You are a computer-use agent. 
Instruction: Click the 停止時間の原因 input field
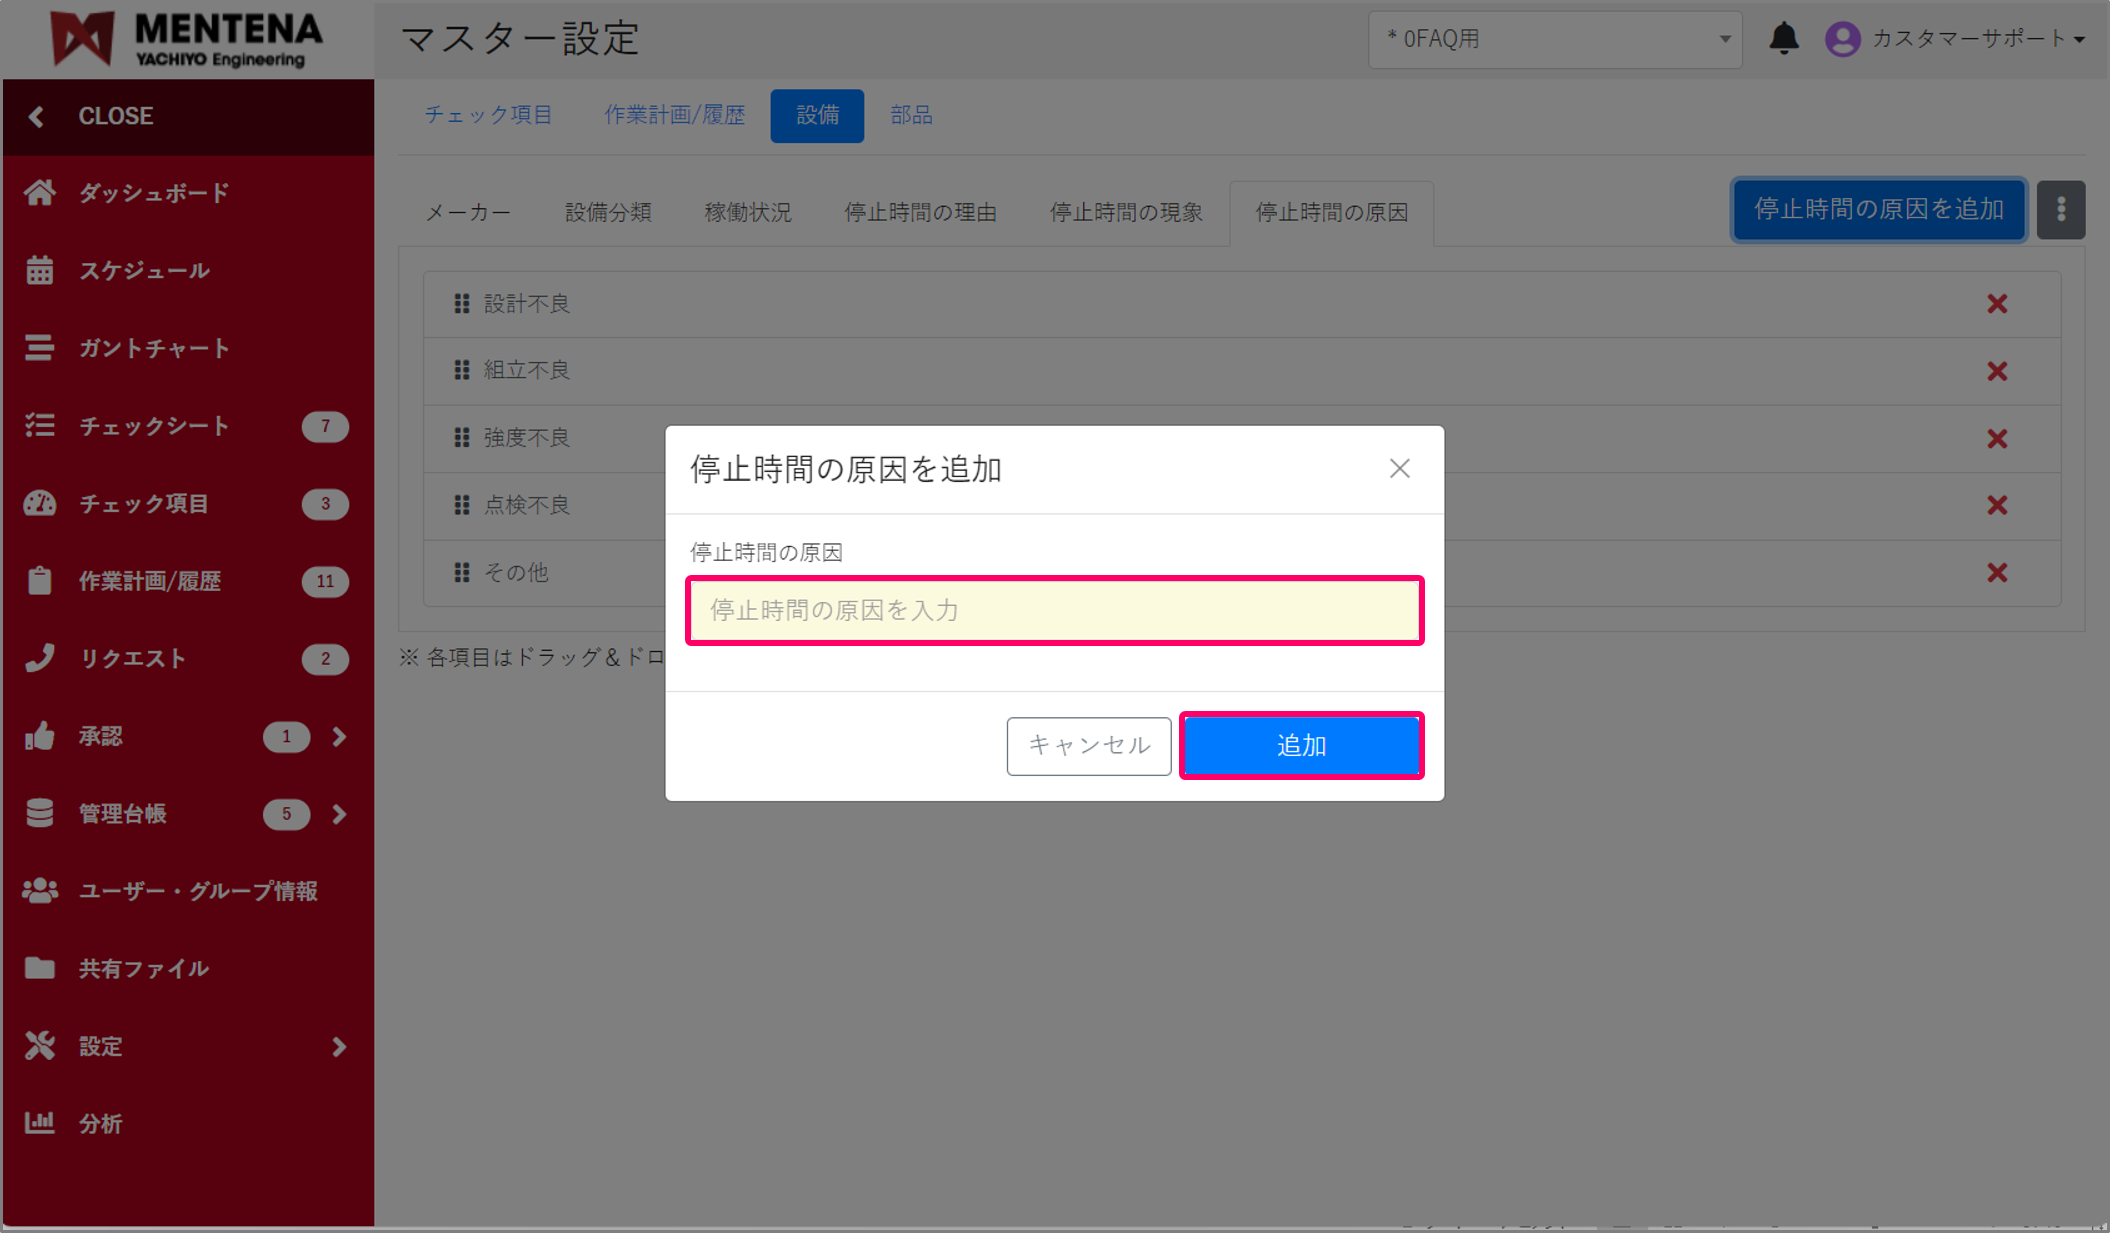pyautogui.click(x=1053, y=610)
